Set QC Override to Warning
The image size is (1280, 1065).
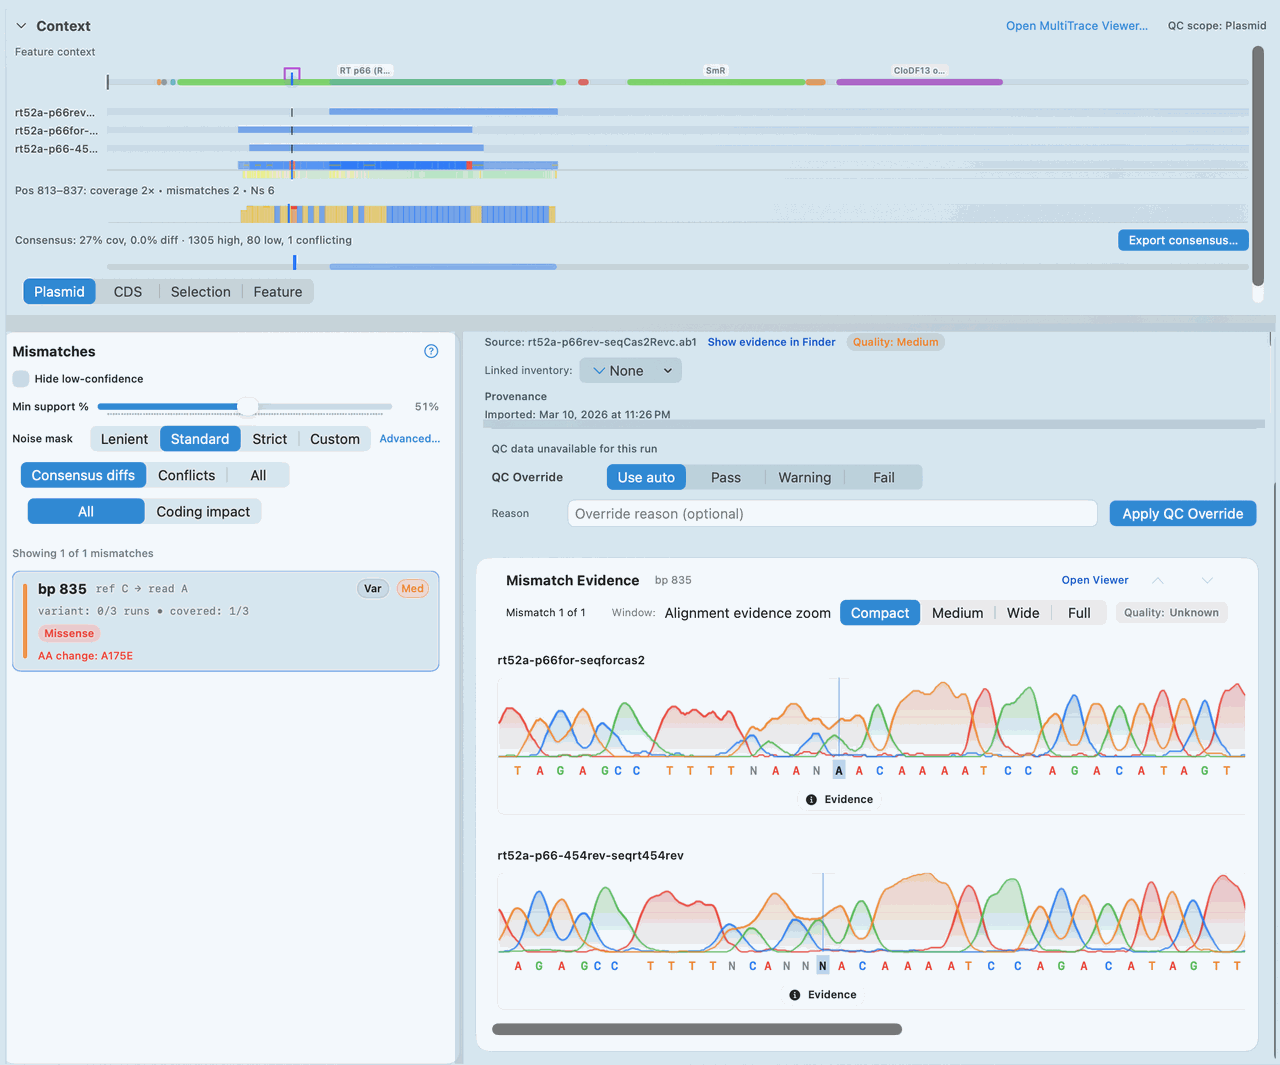coord(805,477)
